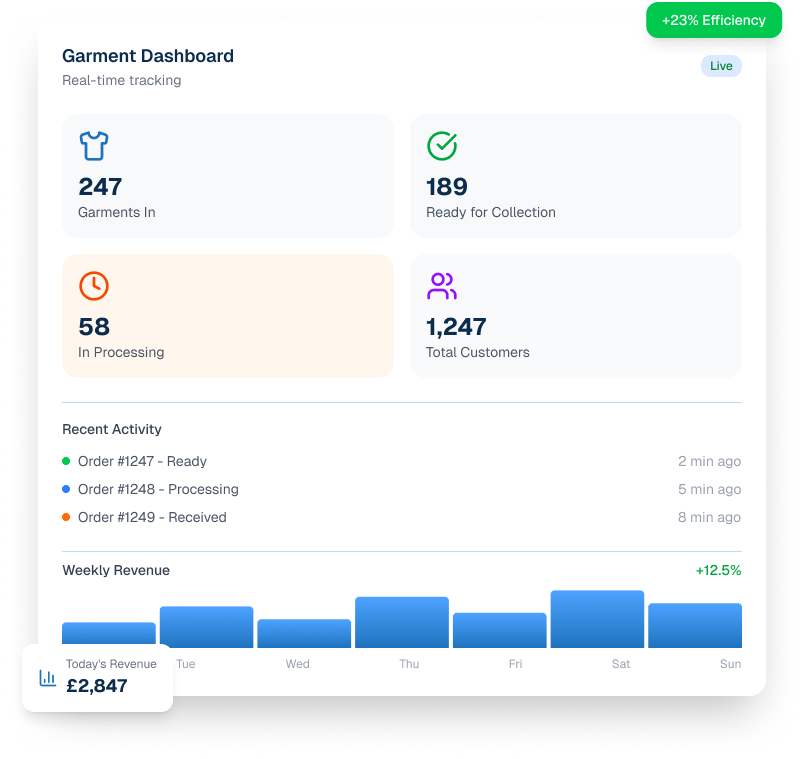Open the 1,247 Total Customers card
804x759 pixels.
tap(576, 316)
